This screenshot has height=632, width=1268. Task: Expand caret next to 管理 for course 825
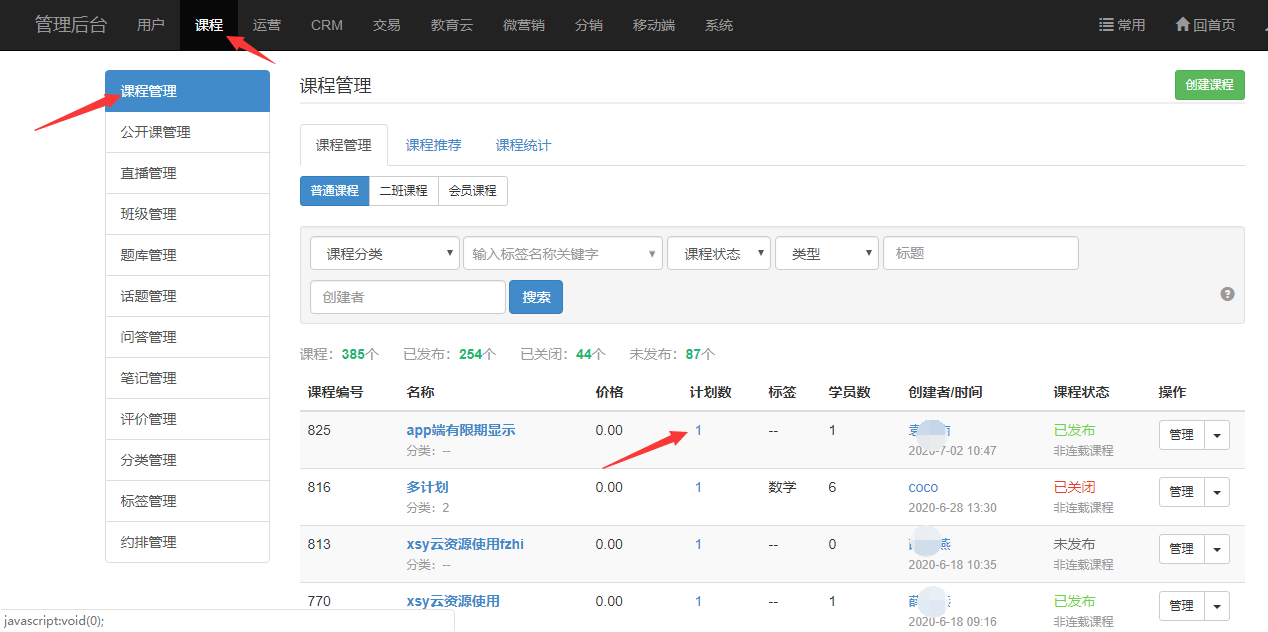[x=1217, y=435]
